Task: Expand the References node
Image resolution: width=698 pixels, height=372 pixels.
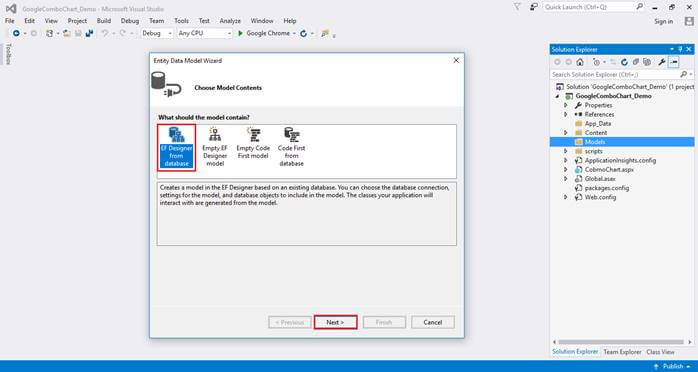Action: click(x=566, y=114)
